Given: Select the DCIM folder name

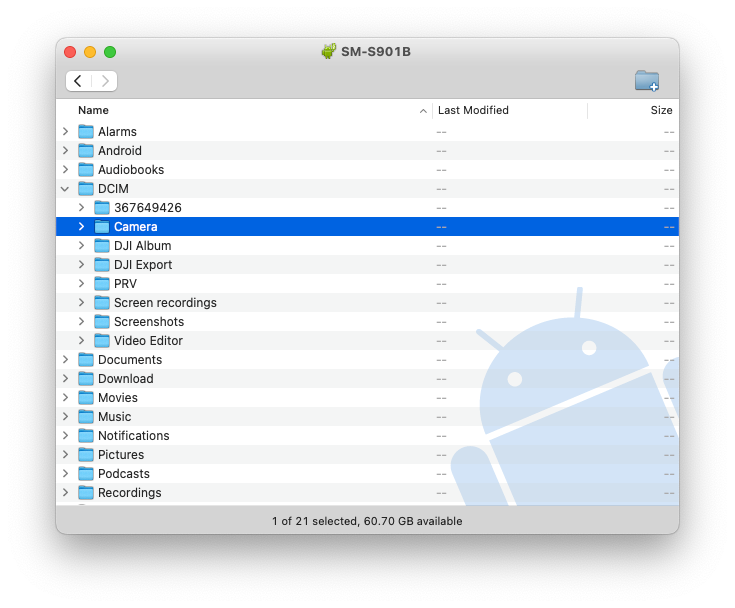Looking at the screenshot, I should (x=113, y=188).
